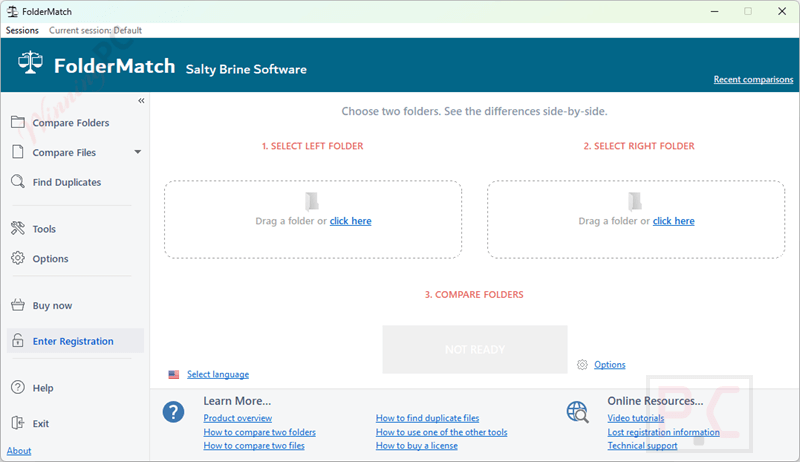Click the left folder drop zone

[313, 219]
